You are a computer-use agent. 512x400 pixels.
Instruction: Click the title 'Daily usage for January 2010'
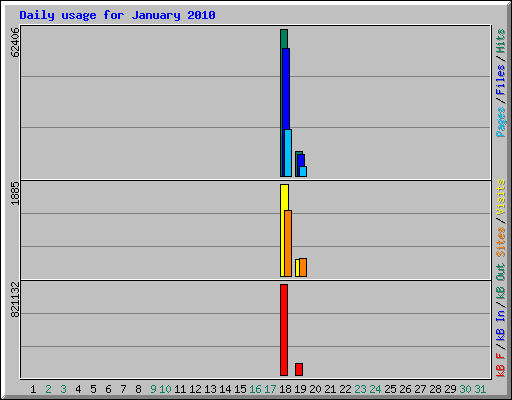click(x=117, y=15)
